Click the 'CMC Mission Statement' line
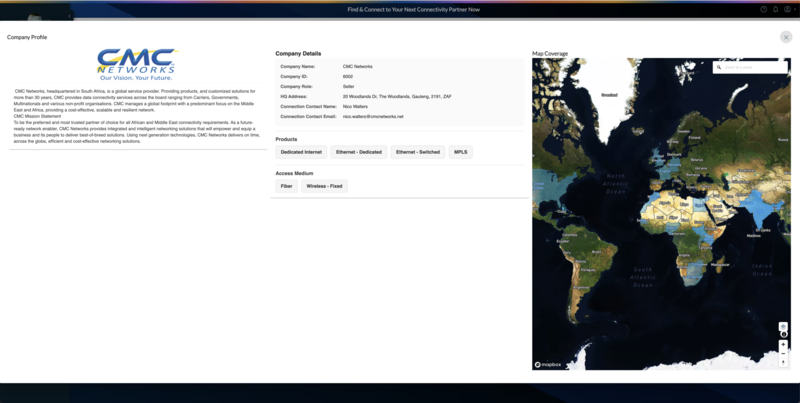The image size is (800, 403). click(x=37, y=116)
